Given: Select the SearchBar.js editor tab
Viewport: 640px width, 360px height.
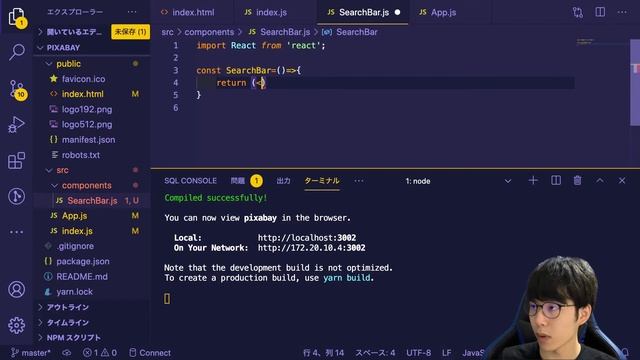Looking at the screenshot, I should click(x=363, y=13).
